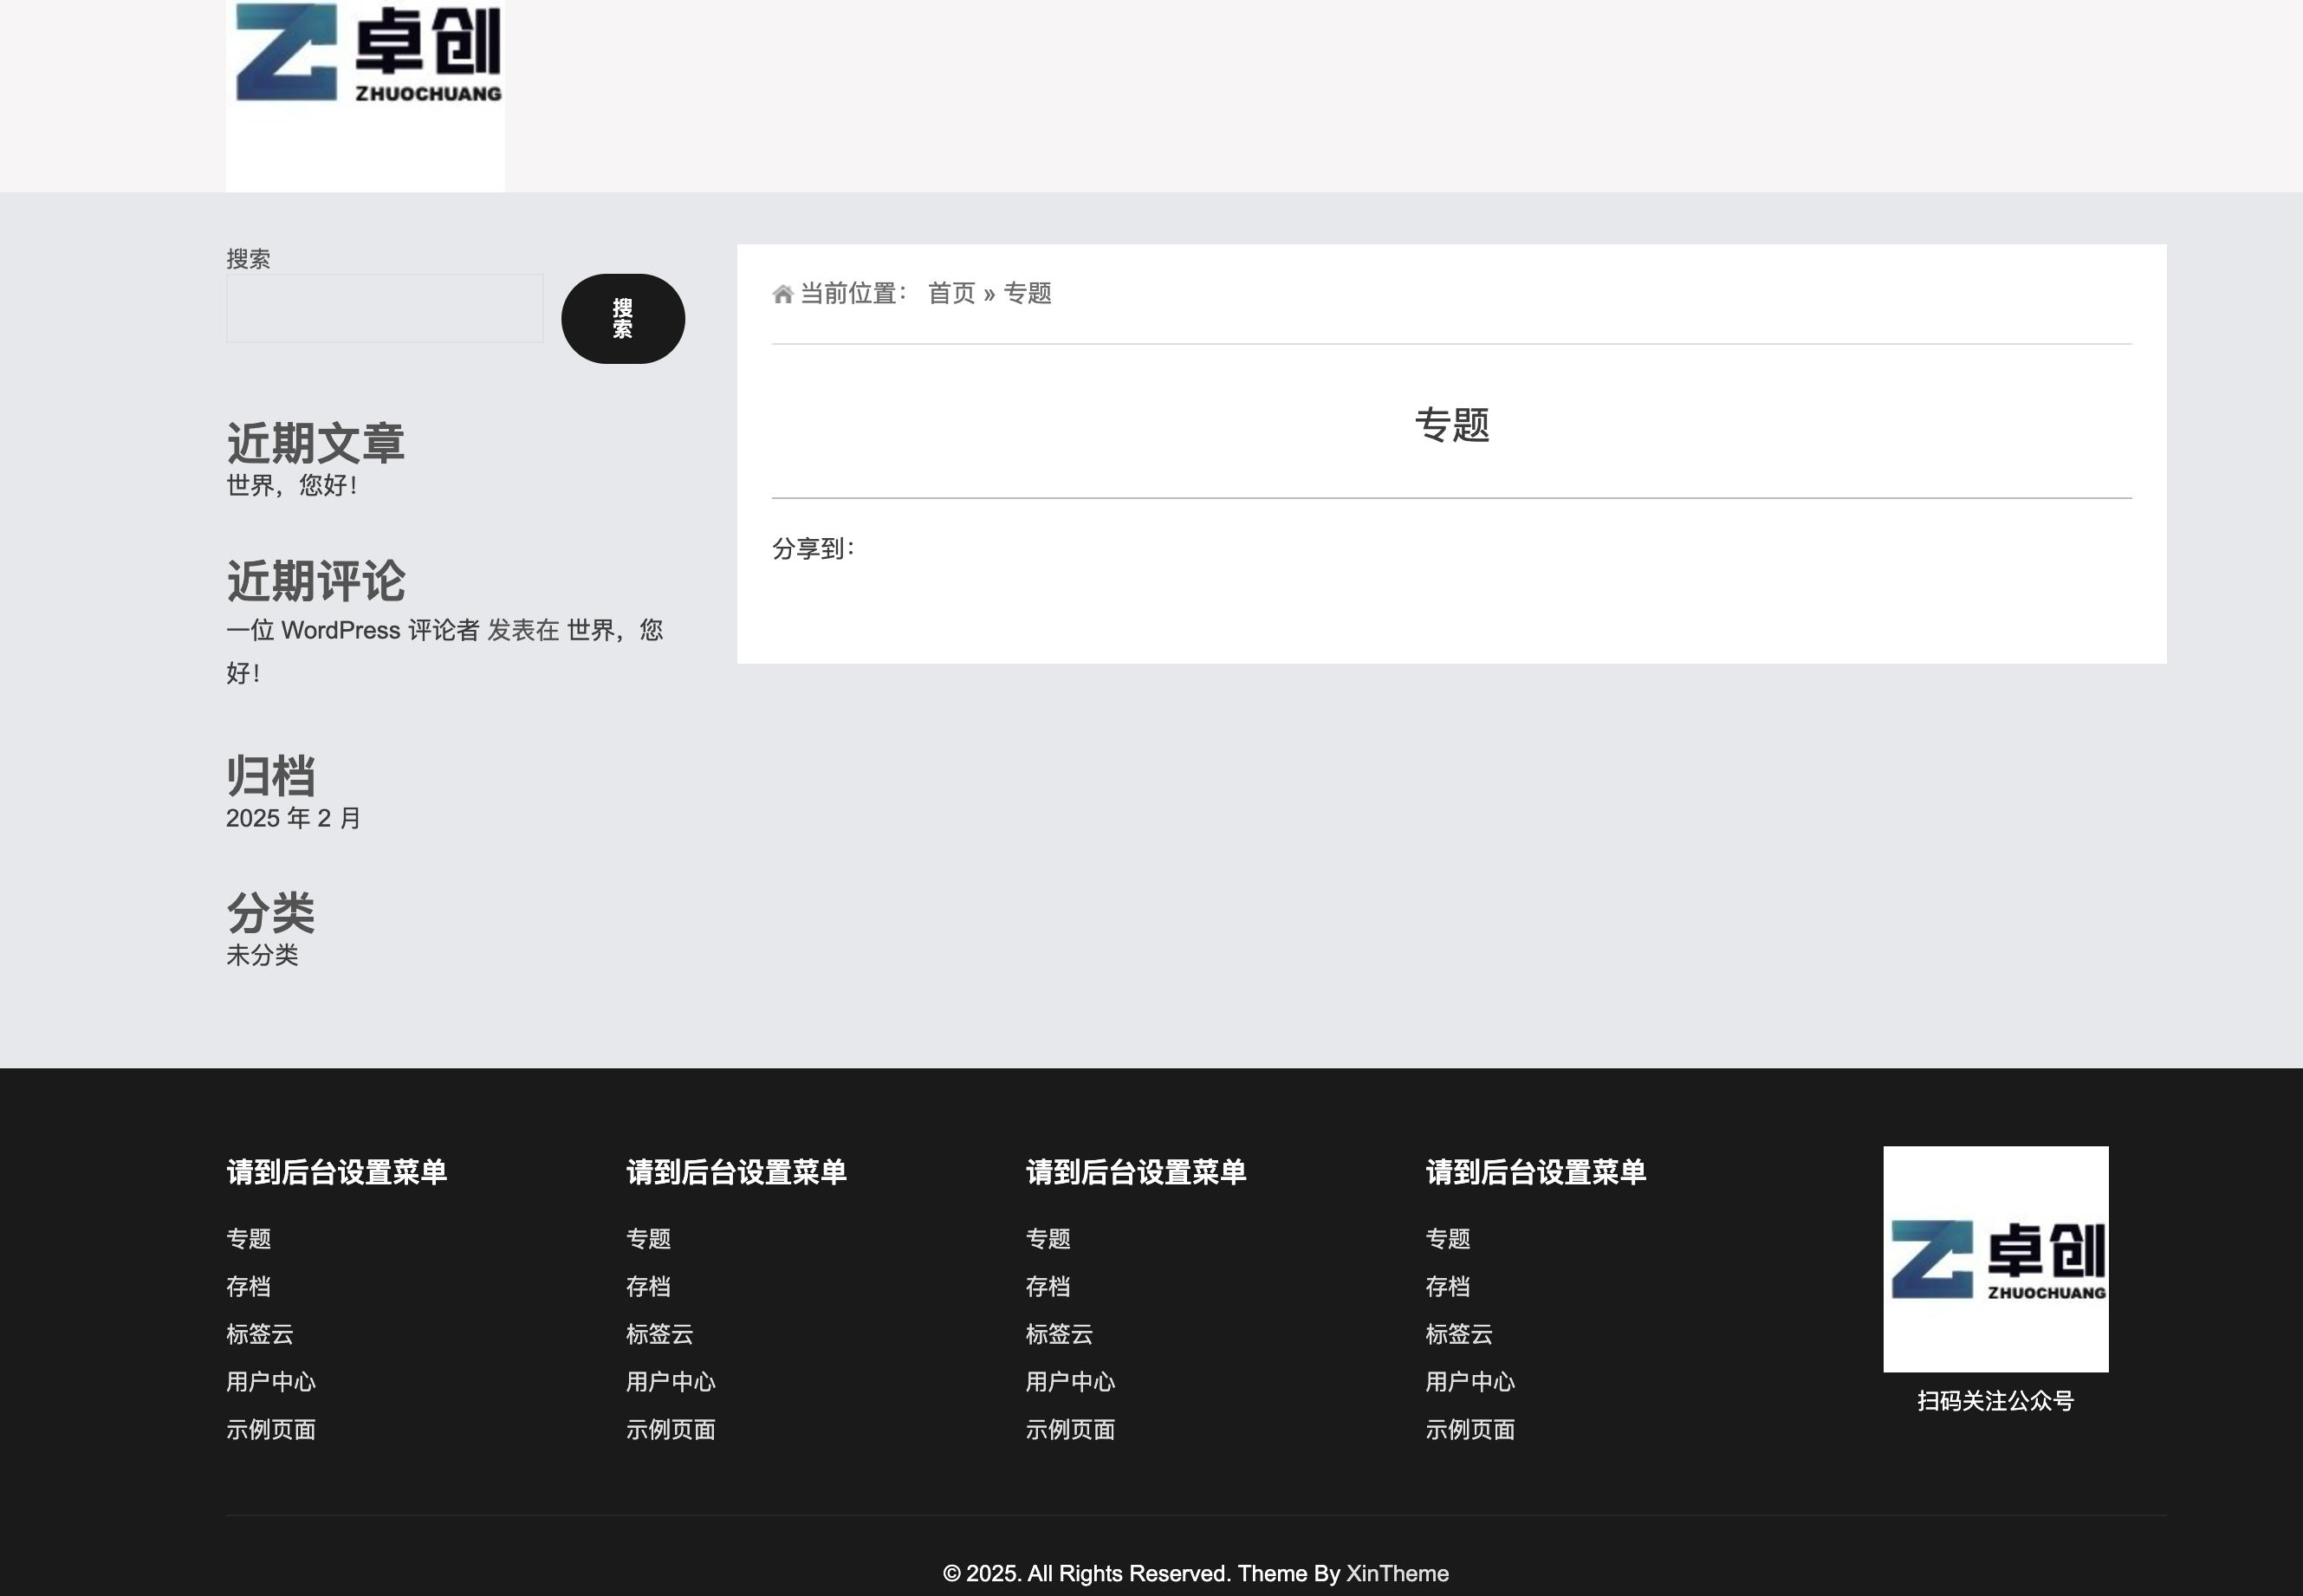Click 用户中心 in the fourth footer menu column
The width and height of the screenshot is (2303, 1596).
click(1471, 1382)
